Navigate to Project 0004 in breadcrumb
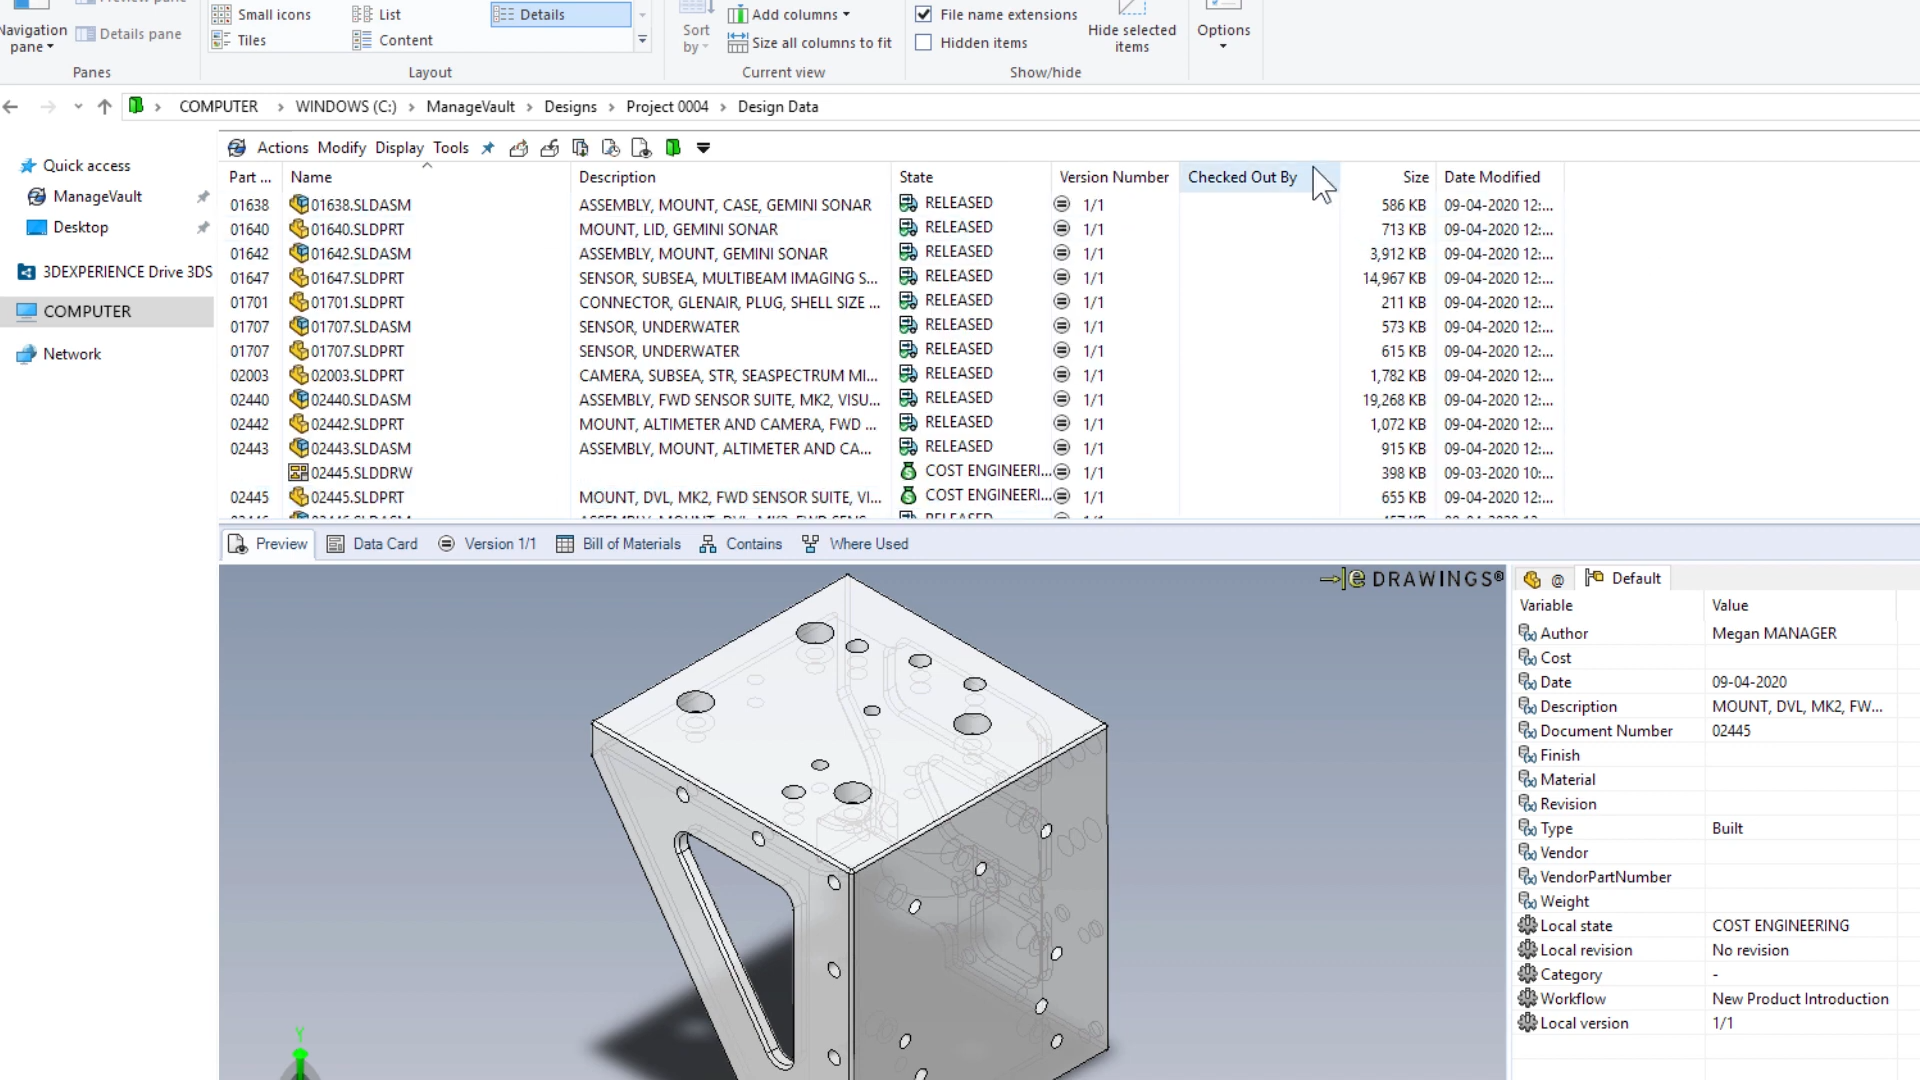The image size is (1920, 1080). coord(667,107)
